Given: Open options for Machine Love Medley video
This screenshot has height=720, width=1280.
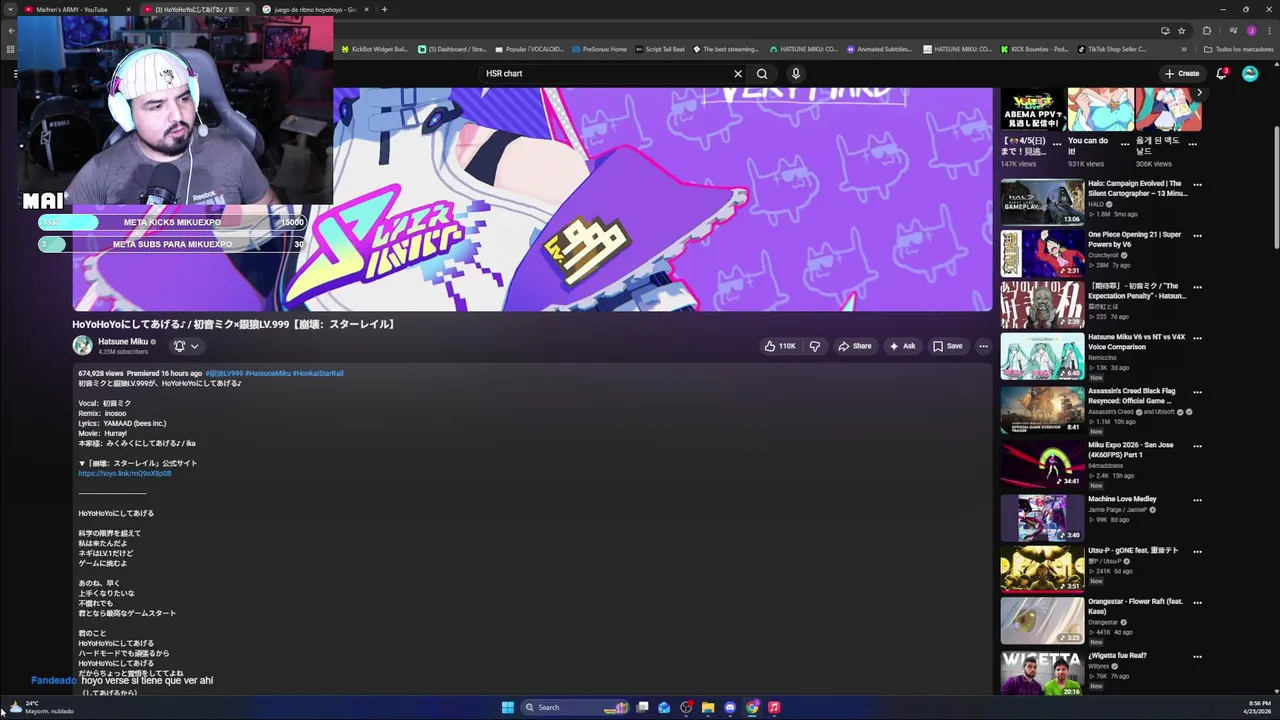Looking at the screenshot, I should pos(1197,500).
